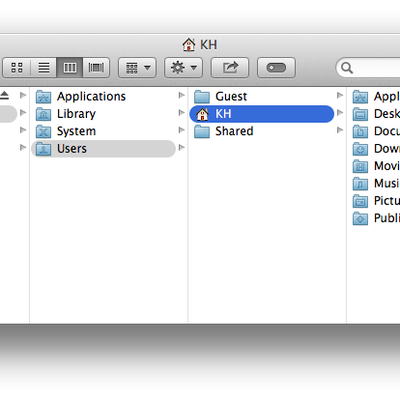Switch to icon view mode

click(17, 68)
